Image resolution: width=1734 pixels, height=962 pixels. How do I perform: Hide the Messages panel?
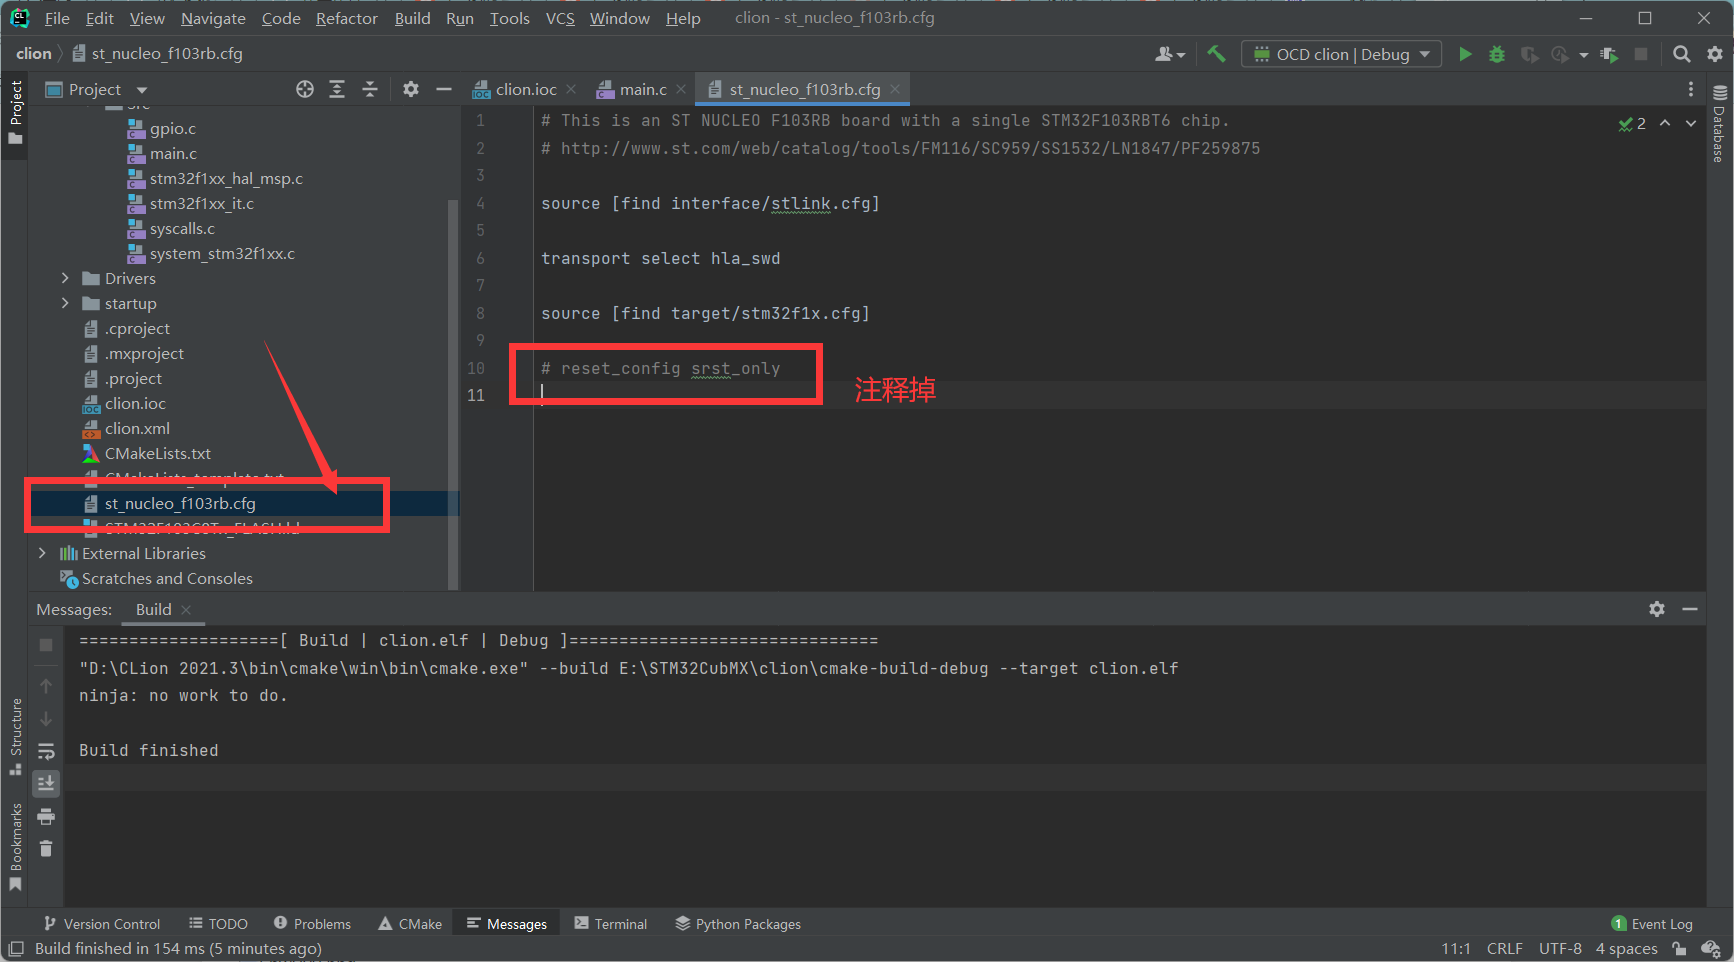click(x=1690, y=609)
